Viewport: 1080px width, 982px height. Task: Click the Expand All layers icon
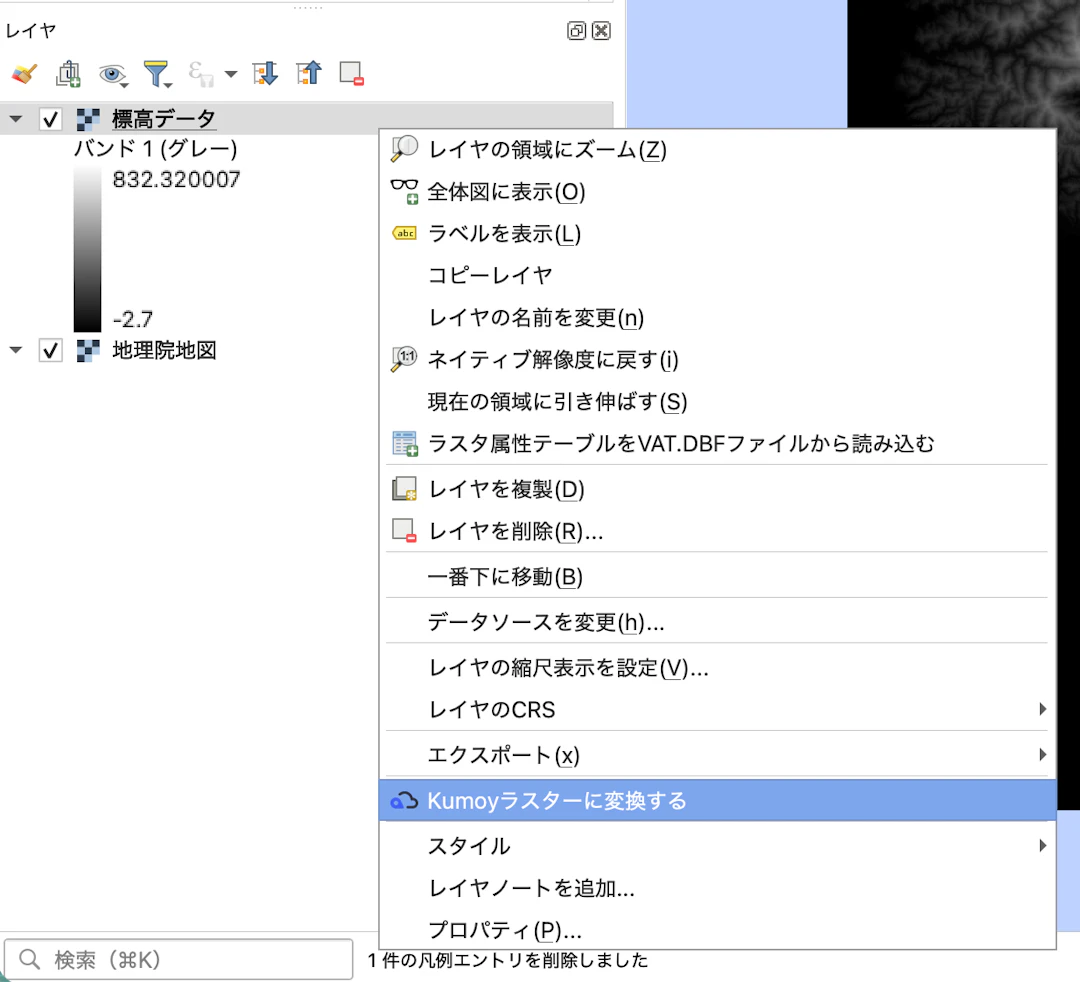pos(265,74)
